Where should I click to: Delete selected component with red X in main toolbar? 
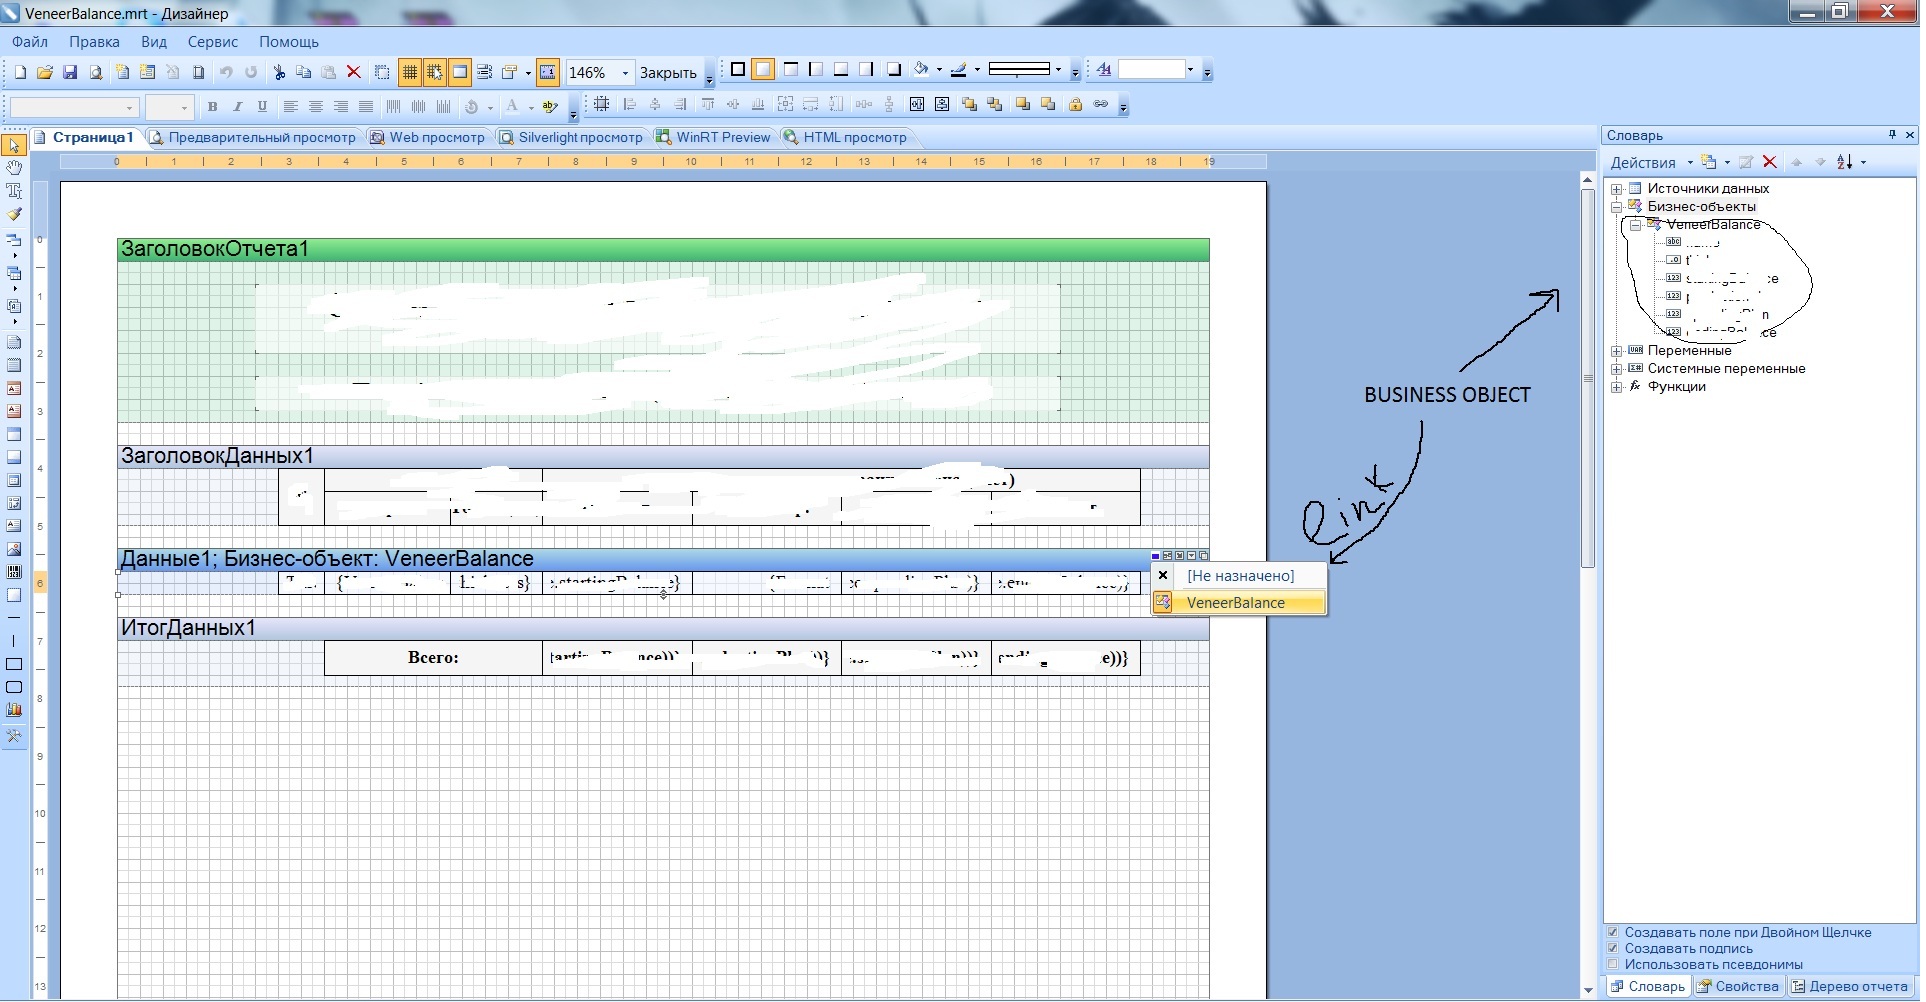(x=353, y=72)
